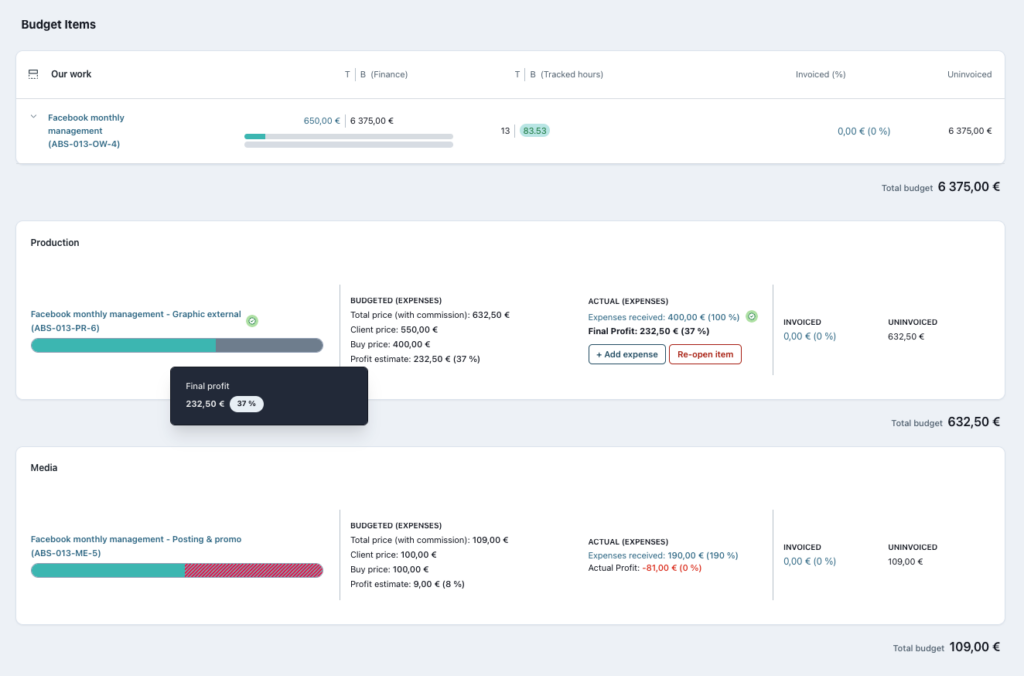Click the Our work finance progress bar
This screenshot has width=1024, height=676.
pyautogui.click(x=349, y=137)
